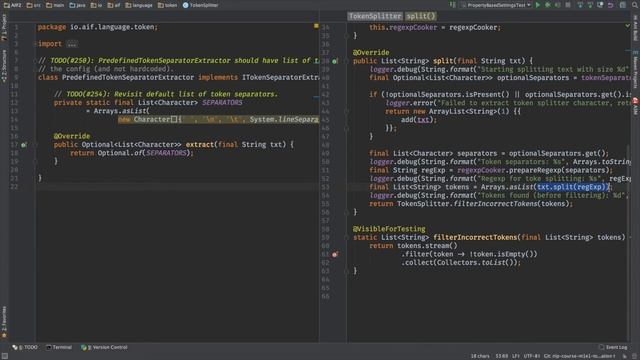
Task: Open the Favorites tool window stripe
Action: coord(4,322)
